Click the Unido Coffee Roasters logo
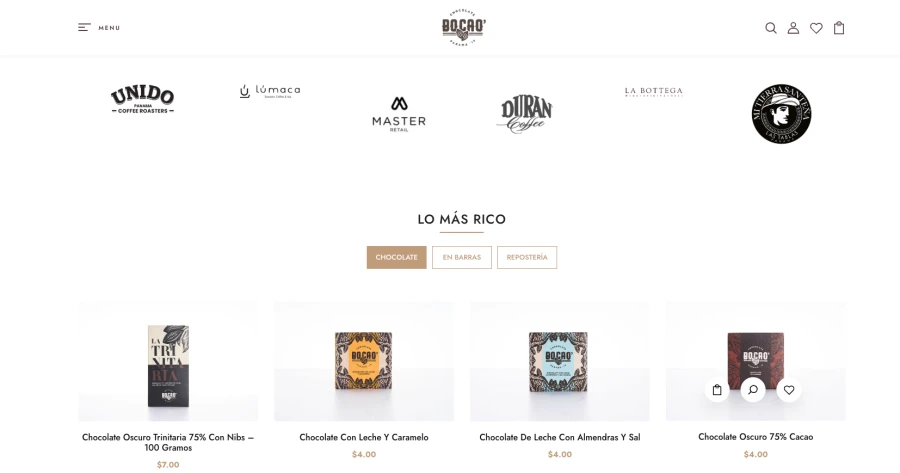Screen dimensions: 900x473 tap(142, 99)
